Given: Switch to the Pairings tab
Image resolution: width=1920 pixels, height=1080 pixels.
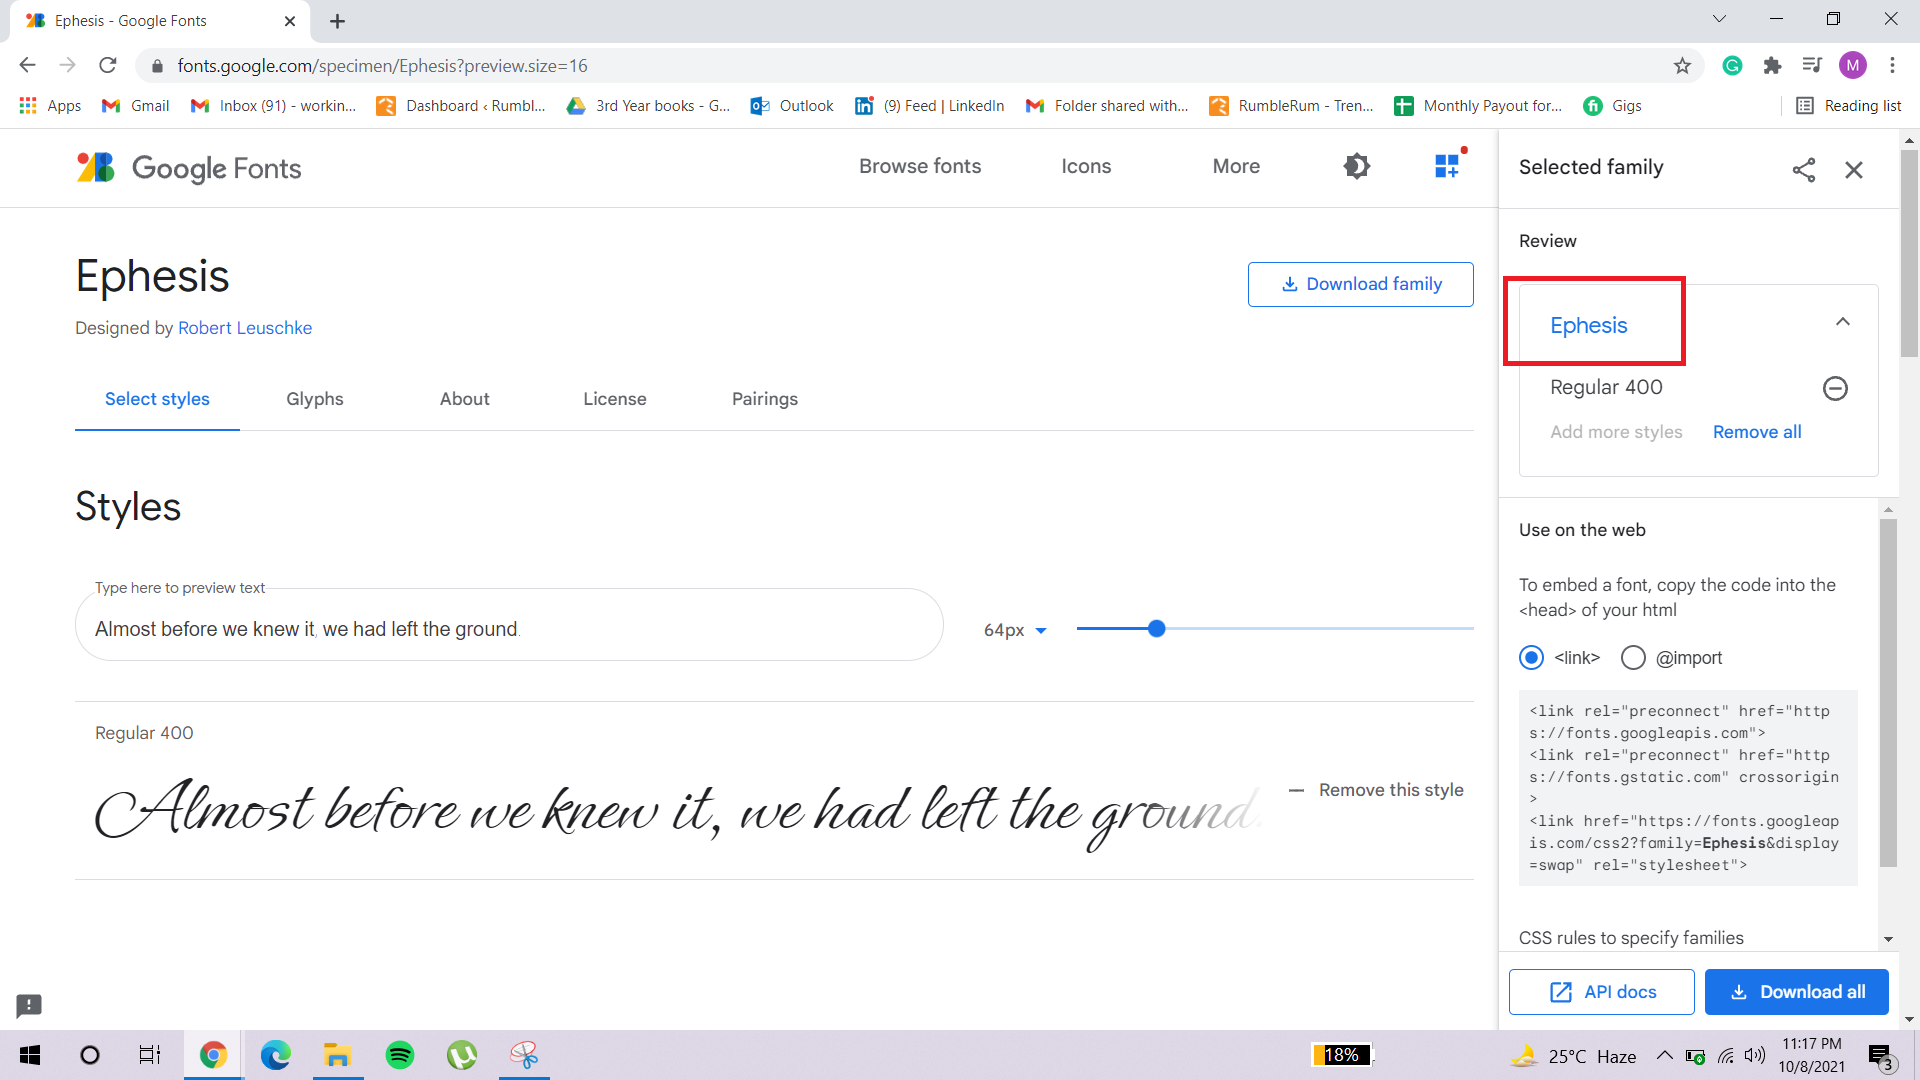Looking at the screenshot, I should pos(765,399).
